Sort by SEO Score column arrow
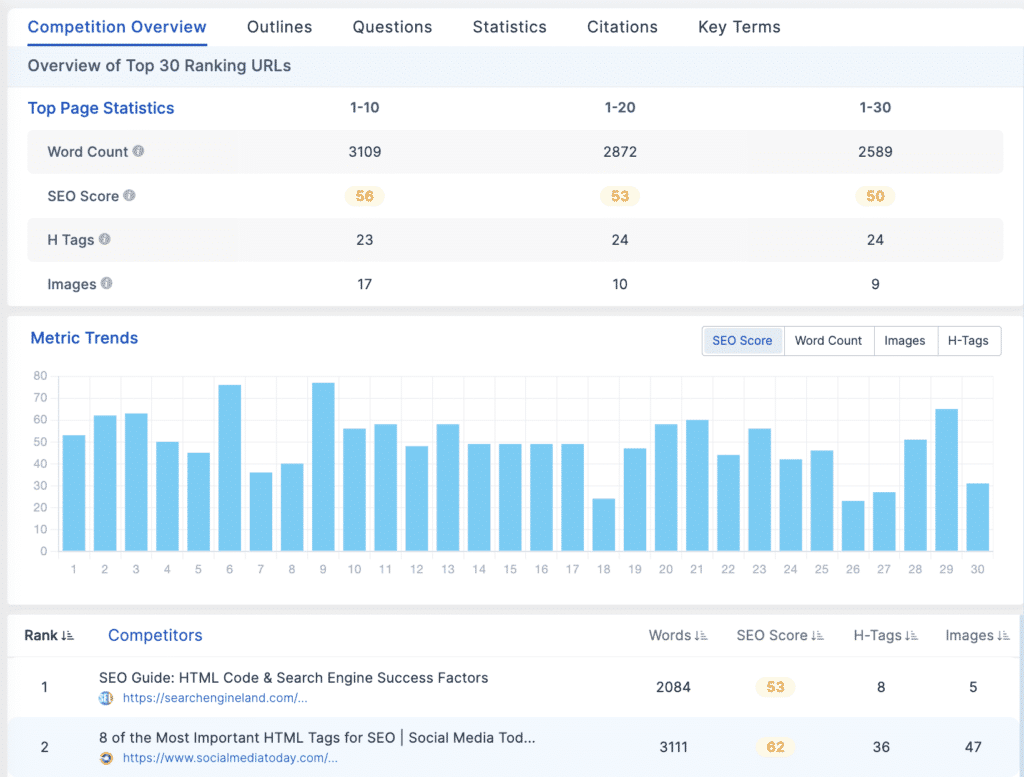The image size is (1024, 777). (819, 636)
